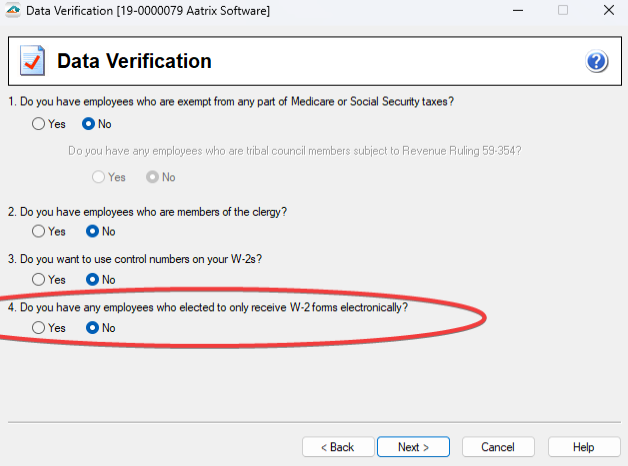Go to previous step with Back button
This screenshot has height=466, width=628.
coord(335,447)
